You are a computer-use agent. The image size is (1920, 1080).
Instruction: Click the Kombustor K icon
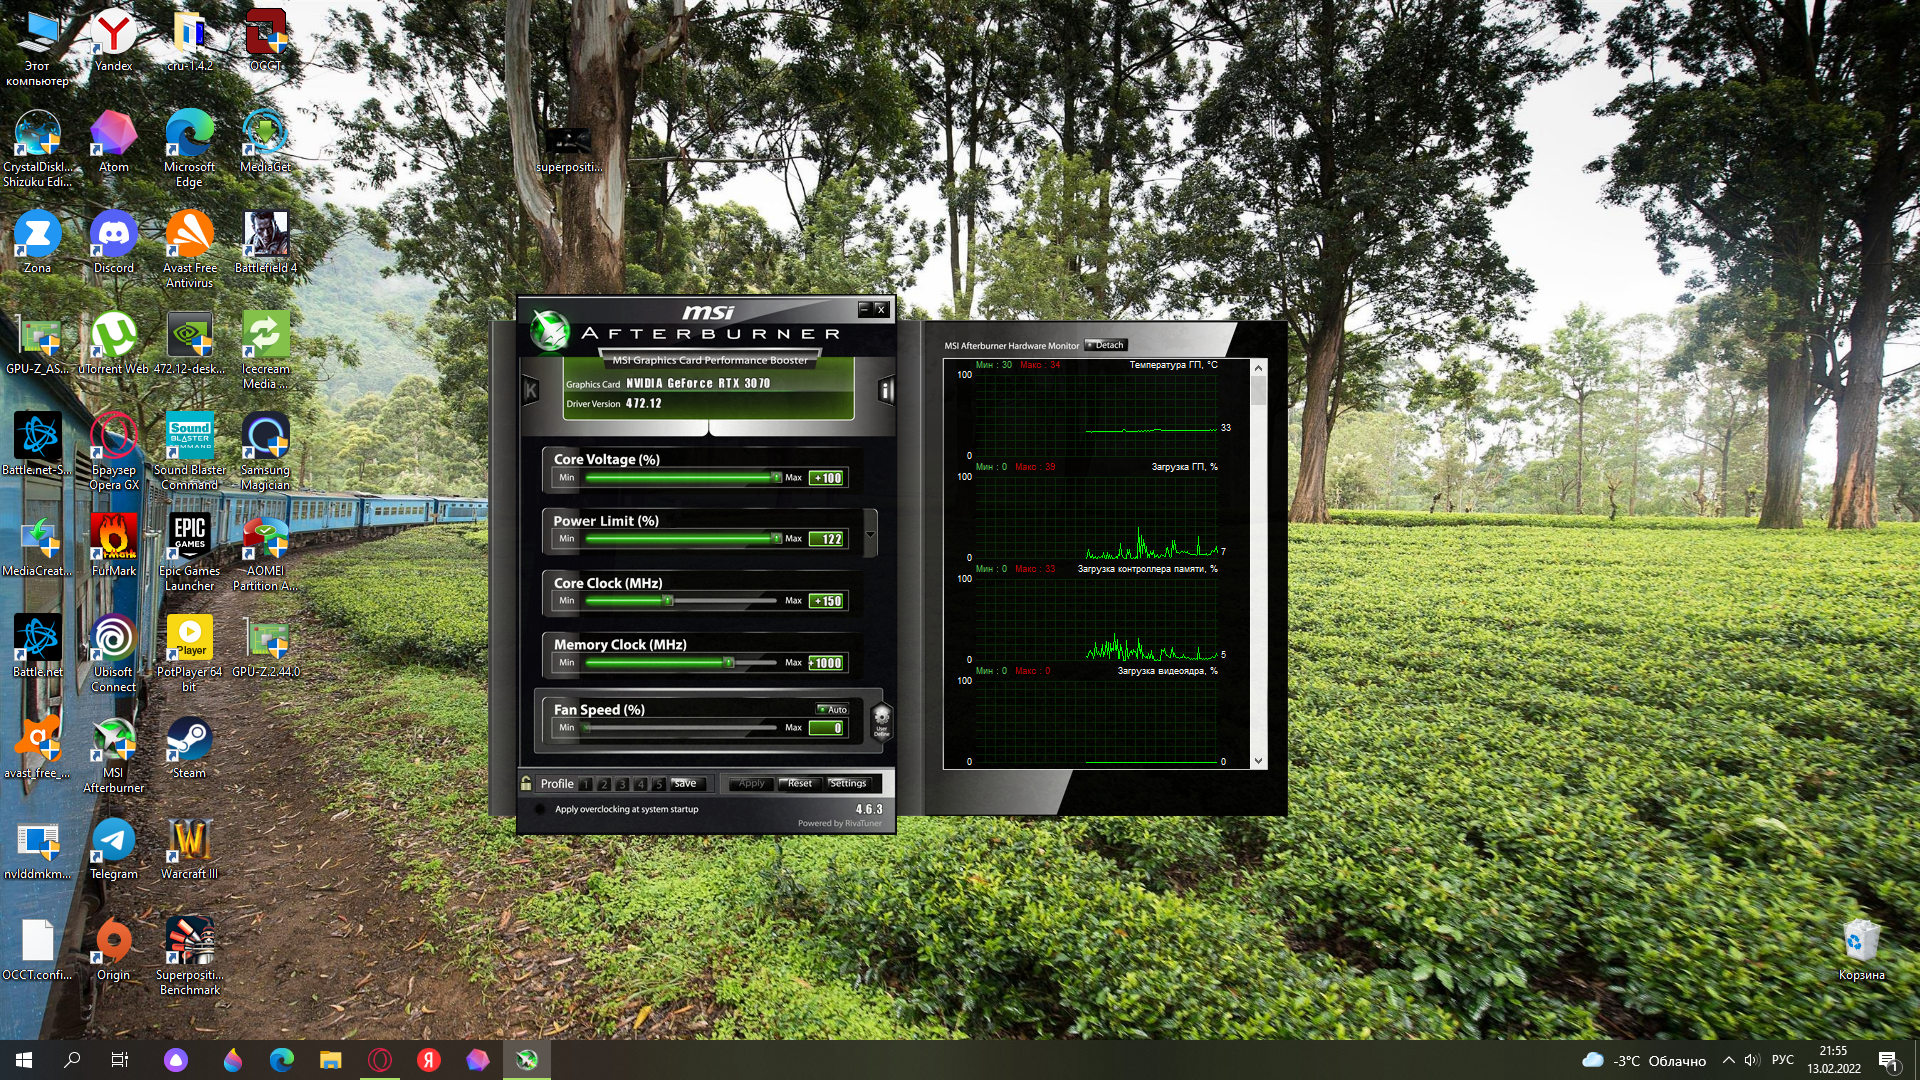click(531, 390)
